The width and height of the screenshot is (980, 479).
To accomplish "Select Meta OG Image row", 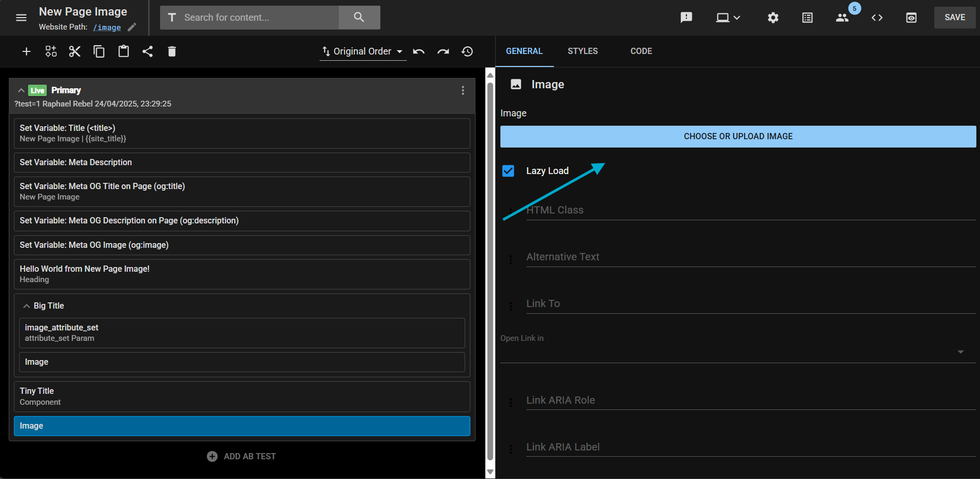I will click(x=242, y=245).
